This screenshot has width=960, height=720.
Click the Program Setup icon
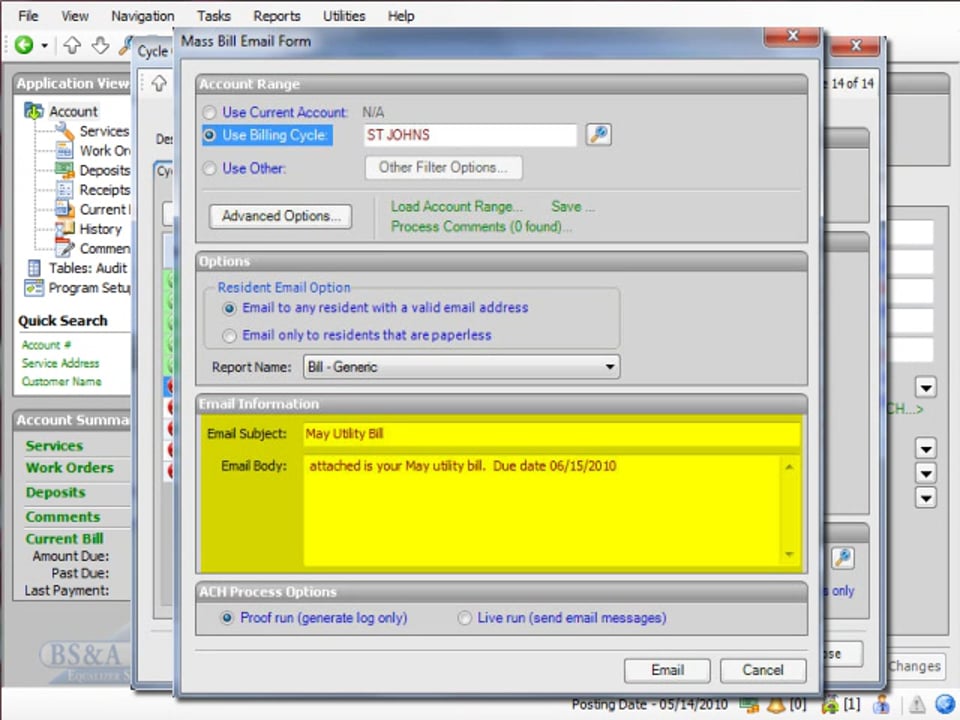[x=34, y=287]
